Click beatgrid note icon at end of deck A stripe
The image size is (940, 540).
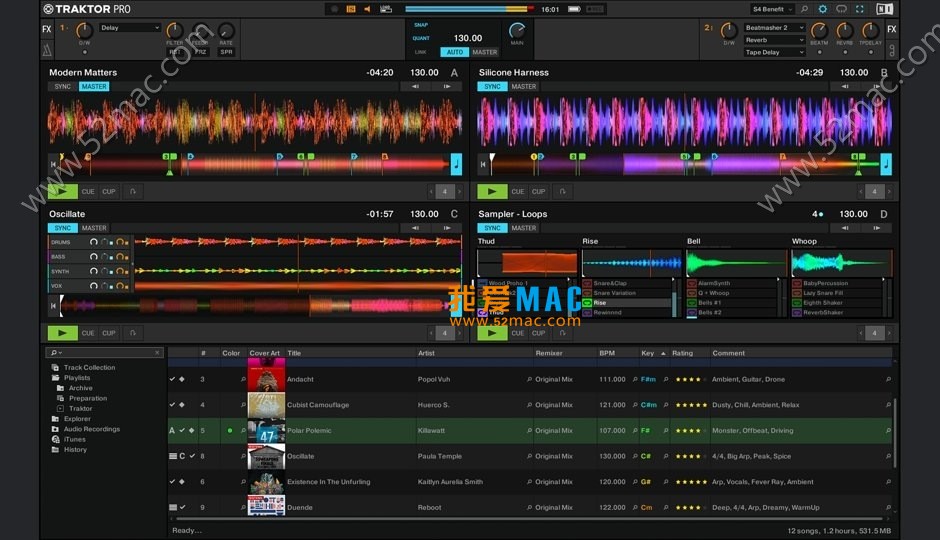(456, 164)
